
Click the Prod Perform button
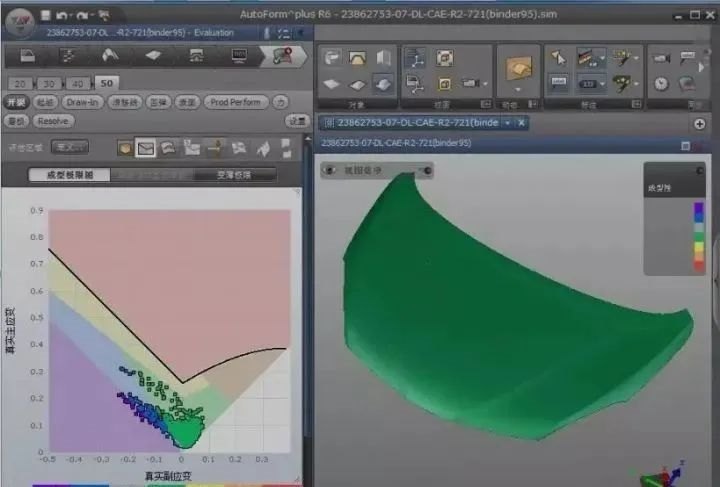point(235,102)
